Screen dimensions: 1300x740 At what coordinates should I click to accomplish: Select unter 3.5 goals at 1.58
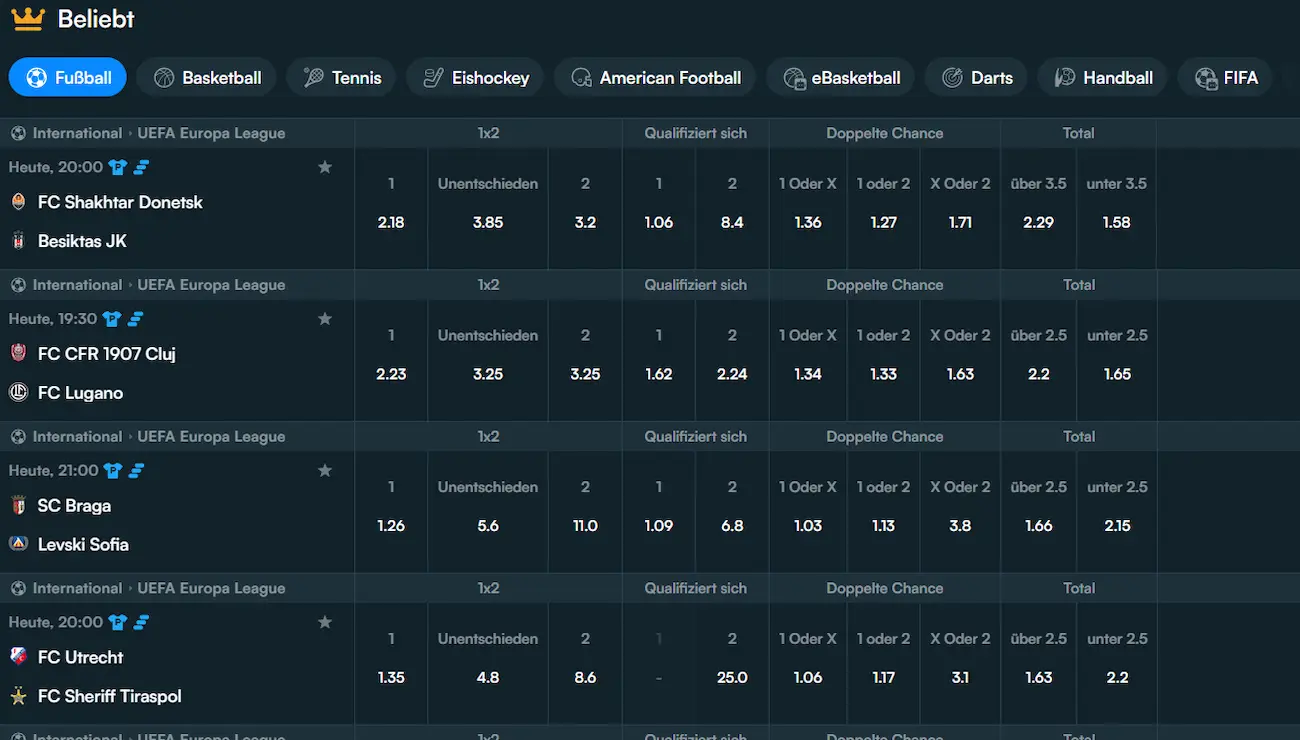1117,208
